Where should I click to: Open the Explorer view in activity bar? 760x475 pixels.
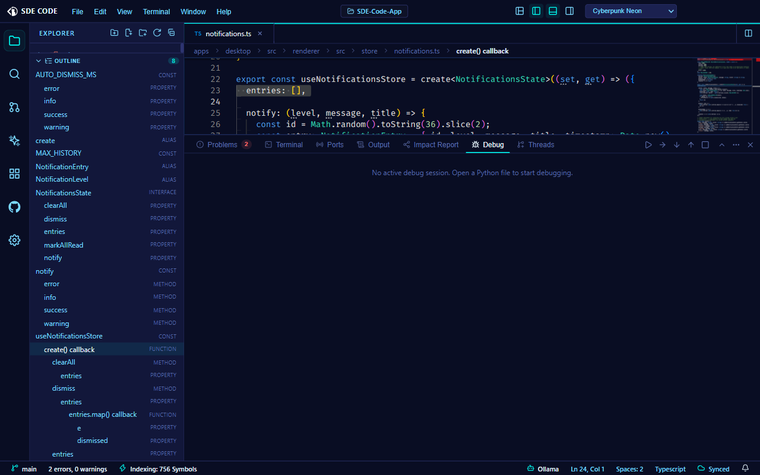pyautogui.click(x=14, y=41)
